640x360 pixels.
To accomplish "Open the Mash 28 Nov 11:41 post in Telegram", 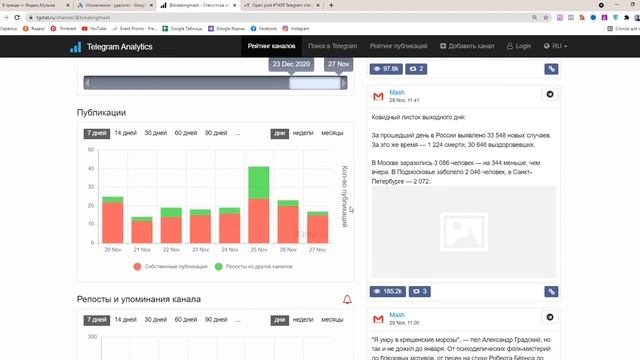I will click(x=550, y=94).
